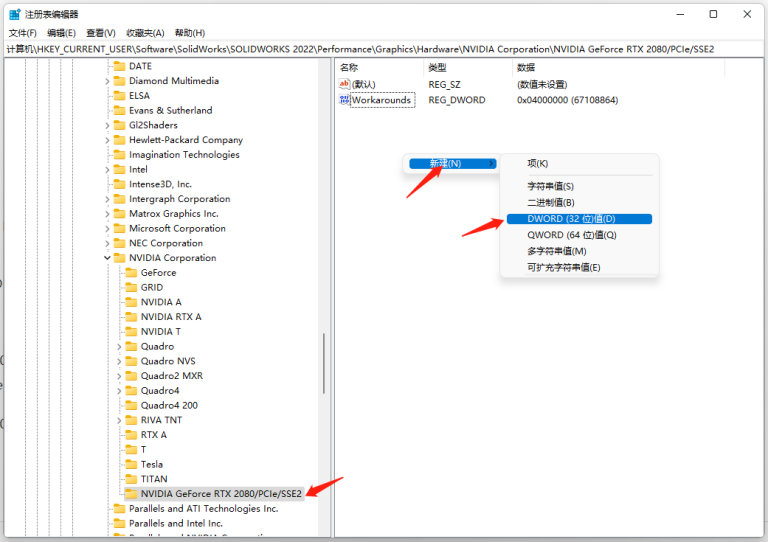Select the NEC Corporation key
This screenshot has height=542, width=768.
tap(166, 243)
